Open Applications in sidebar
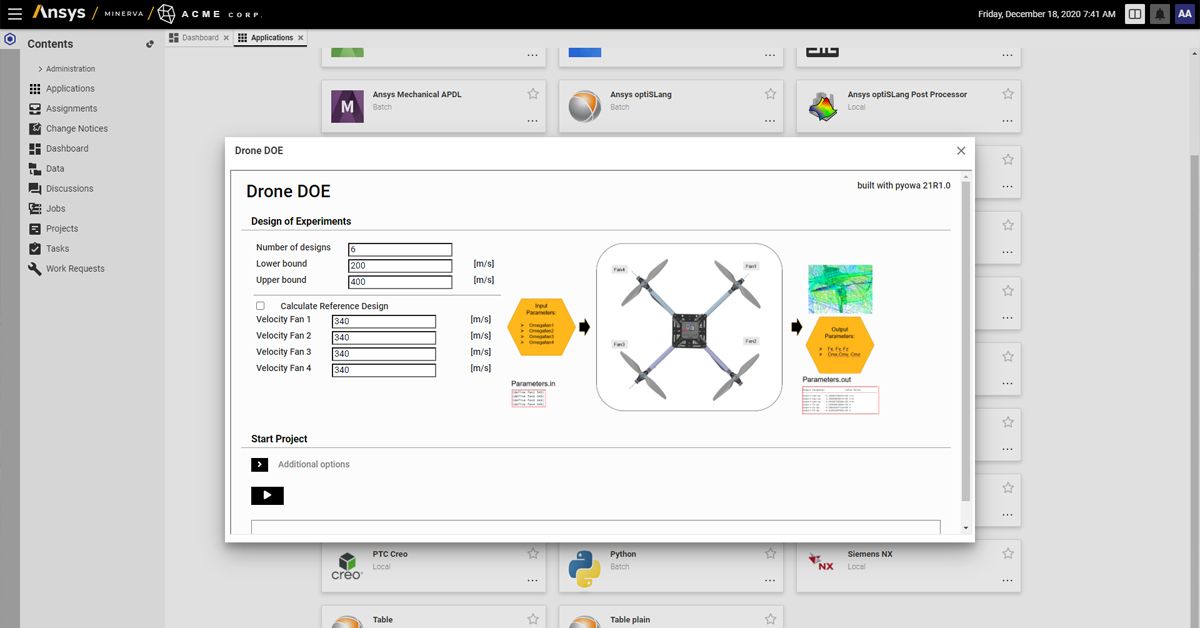1200x628 pixels. pyautogui.click(x=70, y=89)
